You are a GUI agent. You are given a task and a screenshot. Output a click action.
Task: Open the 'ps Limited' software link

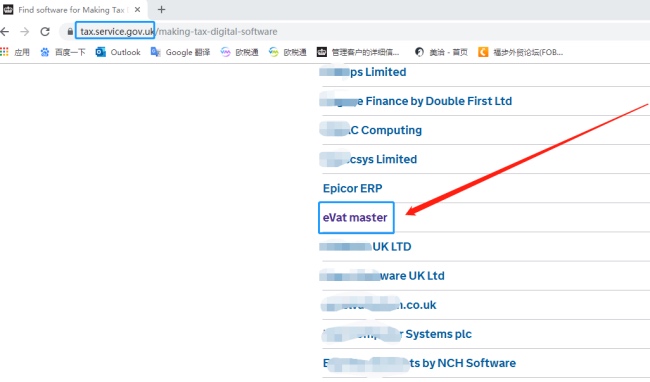pos(363,72)
